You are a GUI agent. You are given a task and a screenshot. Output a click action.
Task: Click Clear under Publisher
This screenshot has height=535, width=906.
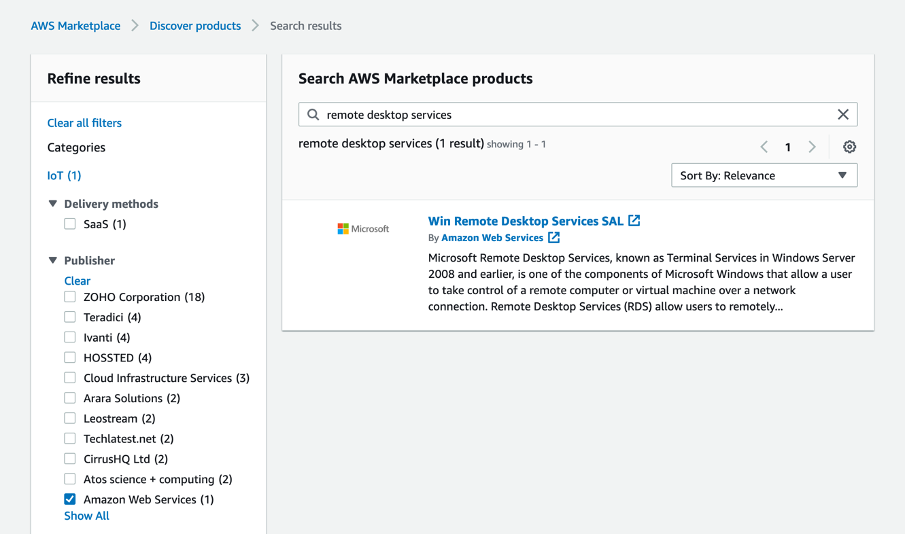(77, 281)
